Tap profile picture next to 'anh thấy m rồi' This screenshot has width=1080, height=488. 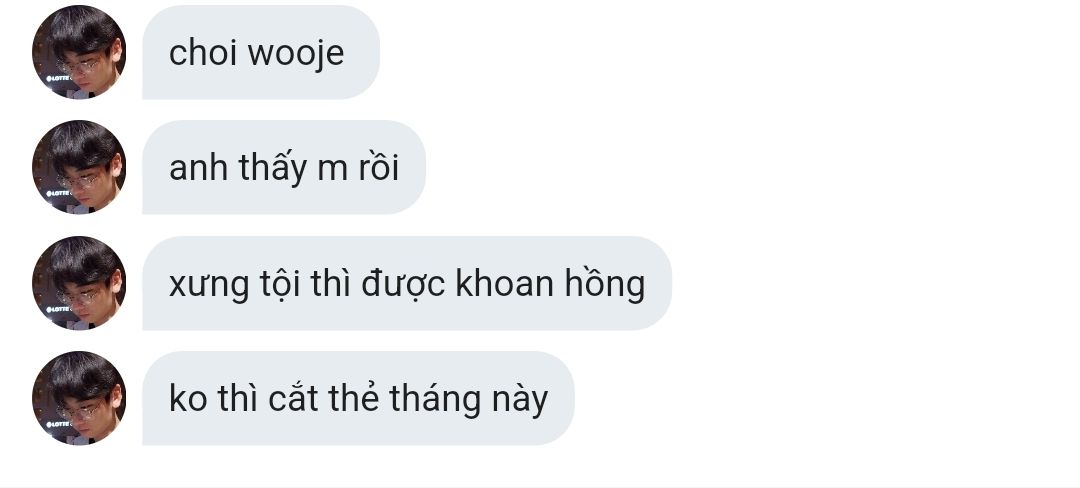click(x=79, y=167)
